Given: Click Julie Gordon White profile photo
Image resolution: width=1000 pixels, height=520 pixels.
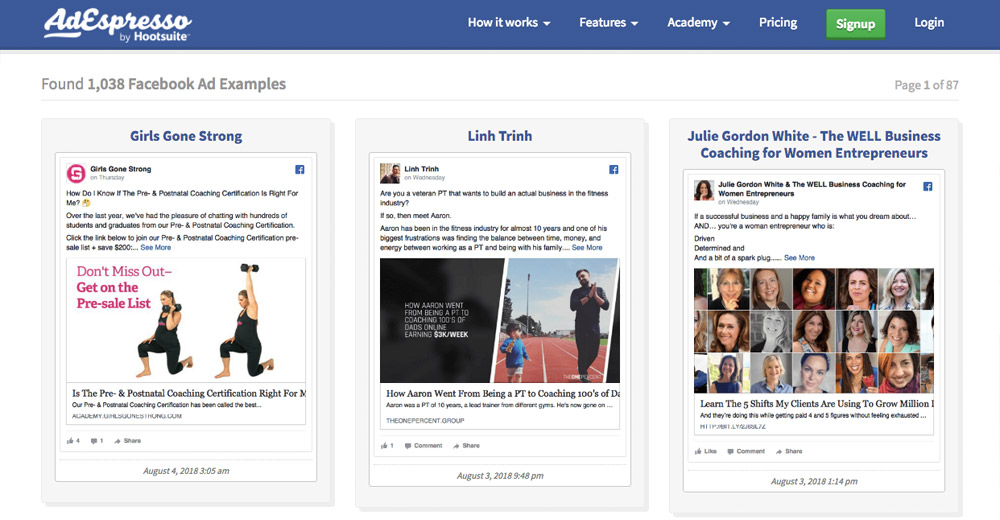Looking at the screenshot, I should pyautogui.click(x=703, y=189).
